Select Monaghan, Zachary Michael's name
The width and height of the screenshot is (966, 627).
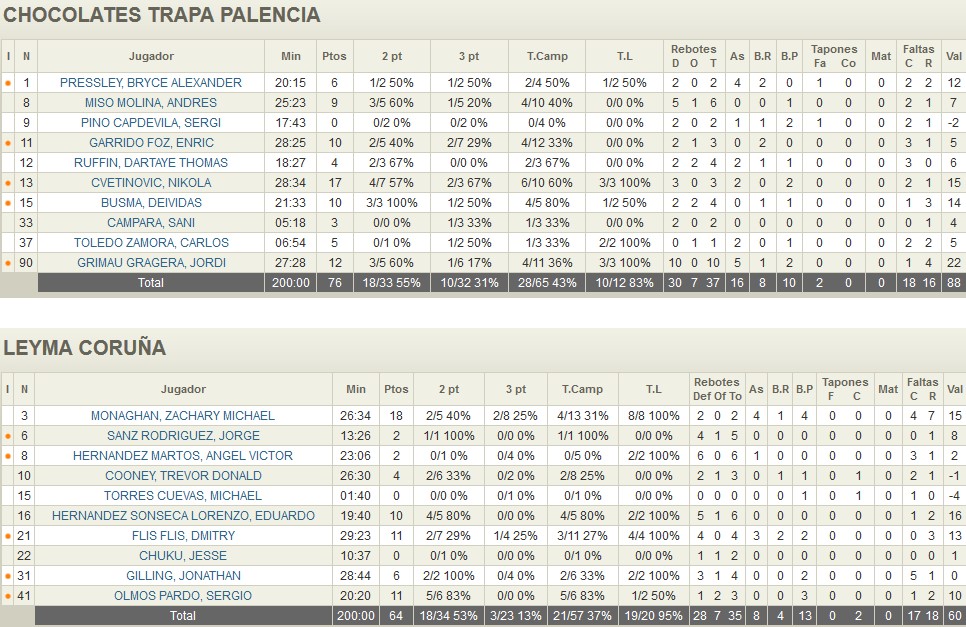coord(183,416)
